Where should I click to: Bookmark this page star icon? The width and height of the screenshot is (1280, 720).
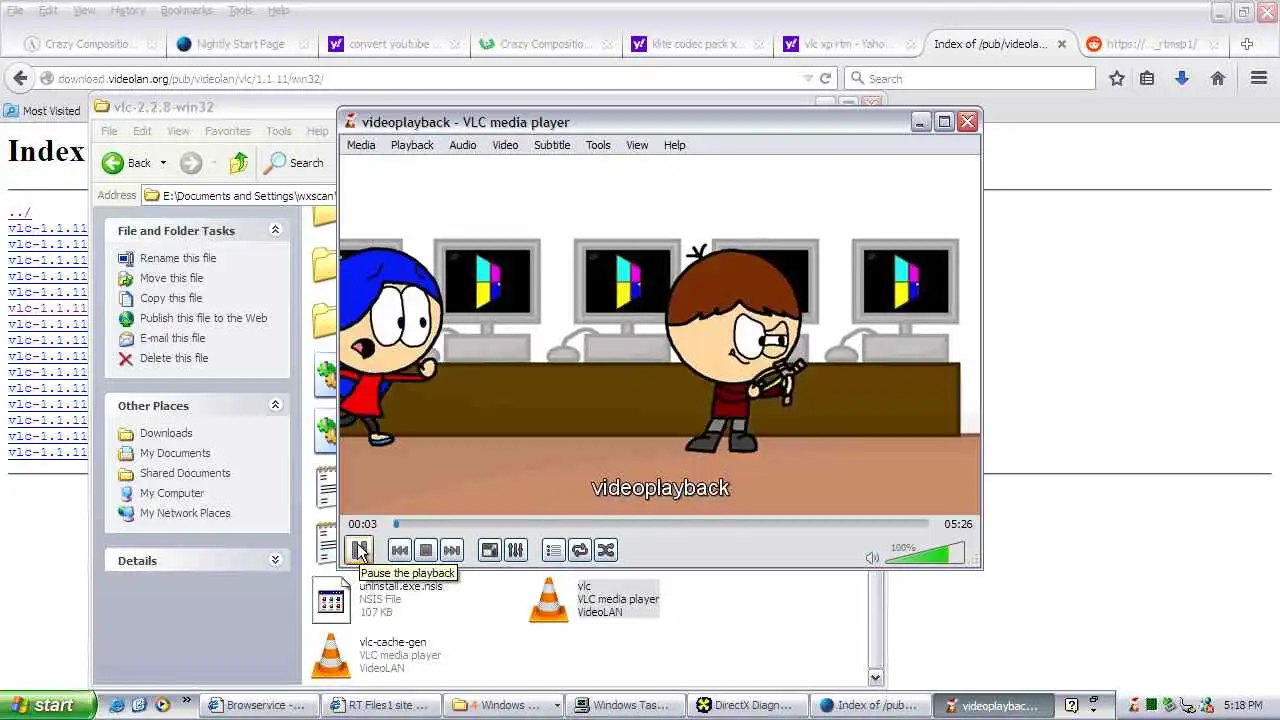pyautogui.click(x=1117, y=78)
